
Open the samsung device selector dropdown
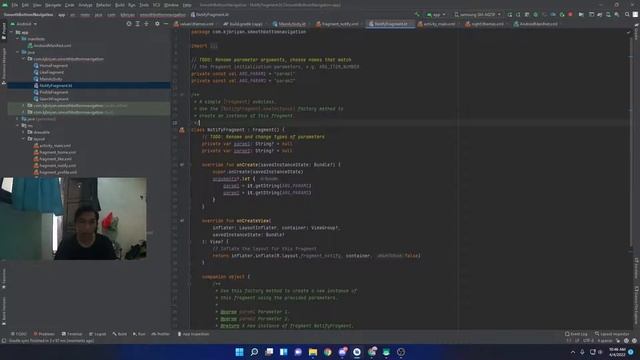(477, 15)
